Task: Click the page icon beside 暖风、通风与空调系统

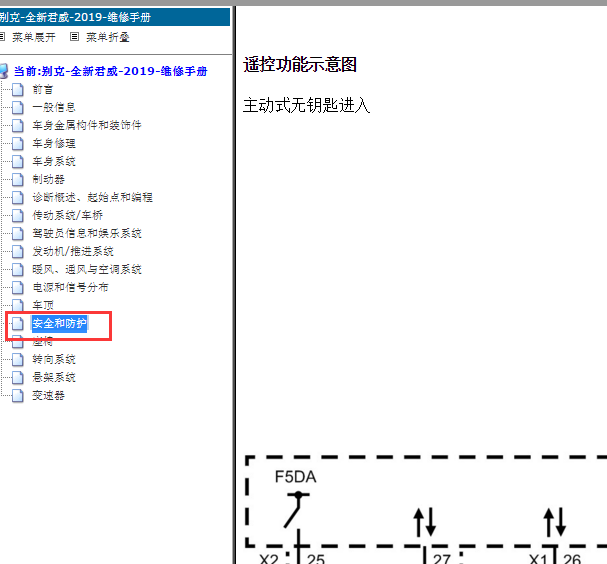Action: click(x=17, y=269)
